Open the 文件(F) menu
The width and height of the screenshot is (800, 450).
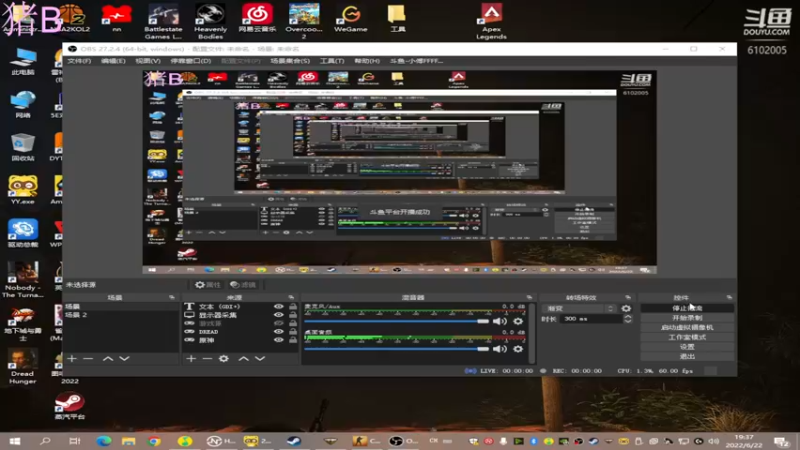[x=79, y=61]
